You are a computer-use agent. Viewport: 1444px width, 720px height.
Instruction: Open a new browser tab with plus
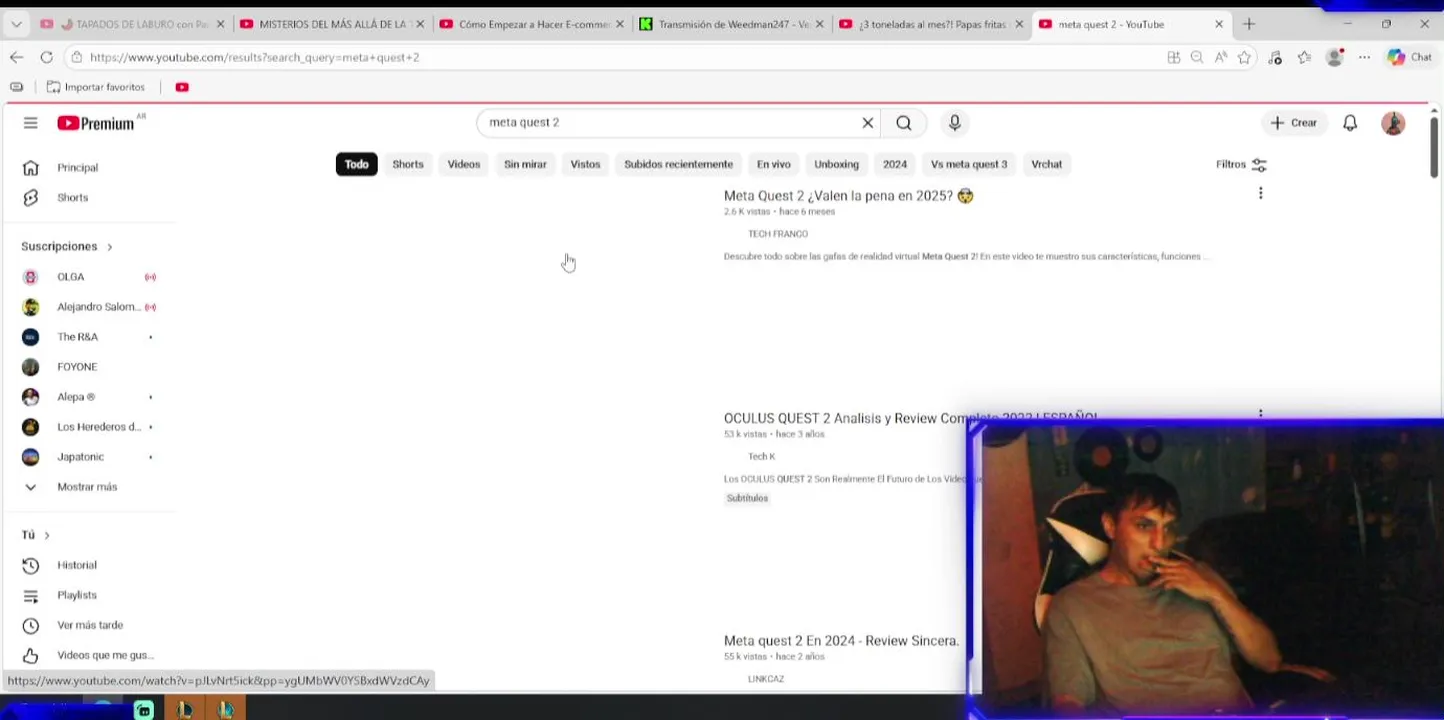point(1248,24)
